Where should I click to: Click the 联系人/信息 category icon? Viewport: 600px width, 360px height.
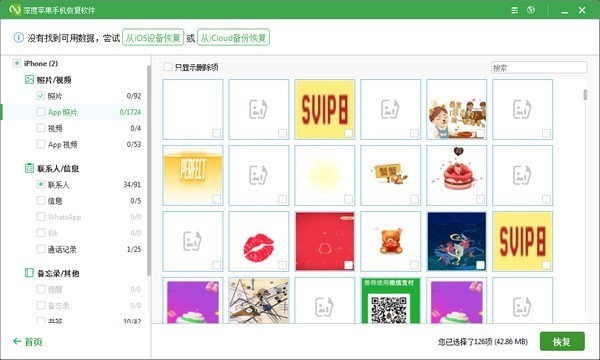29,168
